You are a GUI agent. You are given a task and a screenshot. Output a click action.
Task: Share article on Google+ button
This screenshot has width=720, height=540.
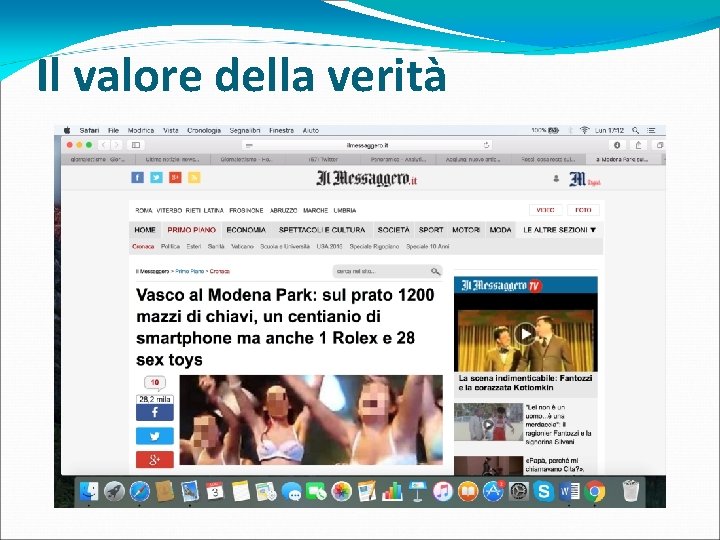pos(155,459)
